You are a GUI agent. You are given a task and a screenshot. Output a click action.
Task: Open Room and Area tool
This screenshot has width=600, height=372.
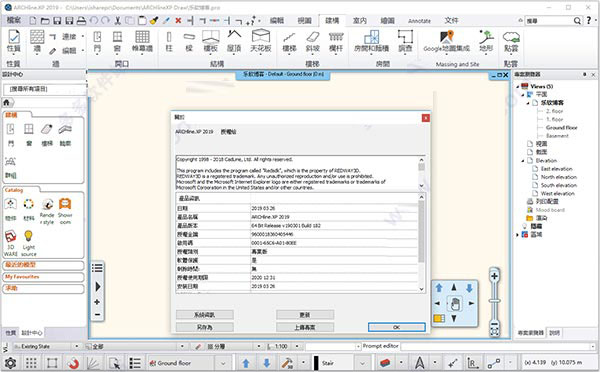click(x=371, y=41)
